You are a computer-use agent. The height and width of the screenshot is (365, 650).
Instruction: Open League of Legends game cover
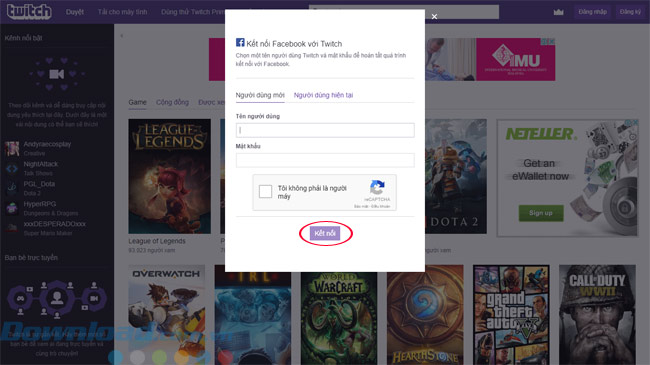170,176
